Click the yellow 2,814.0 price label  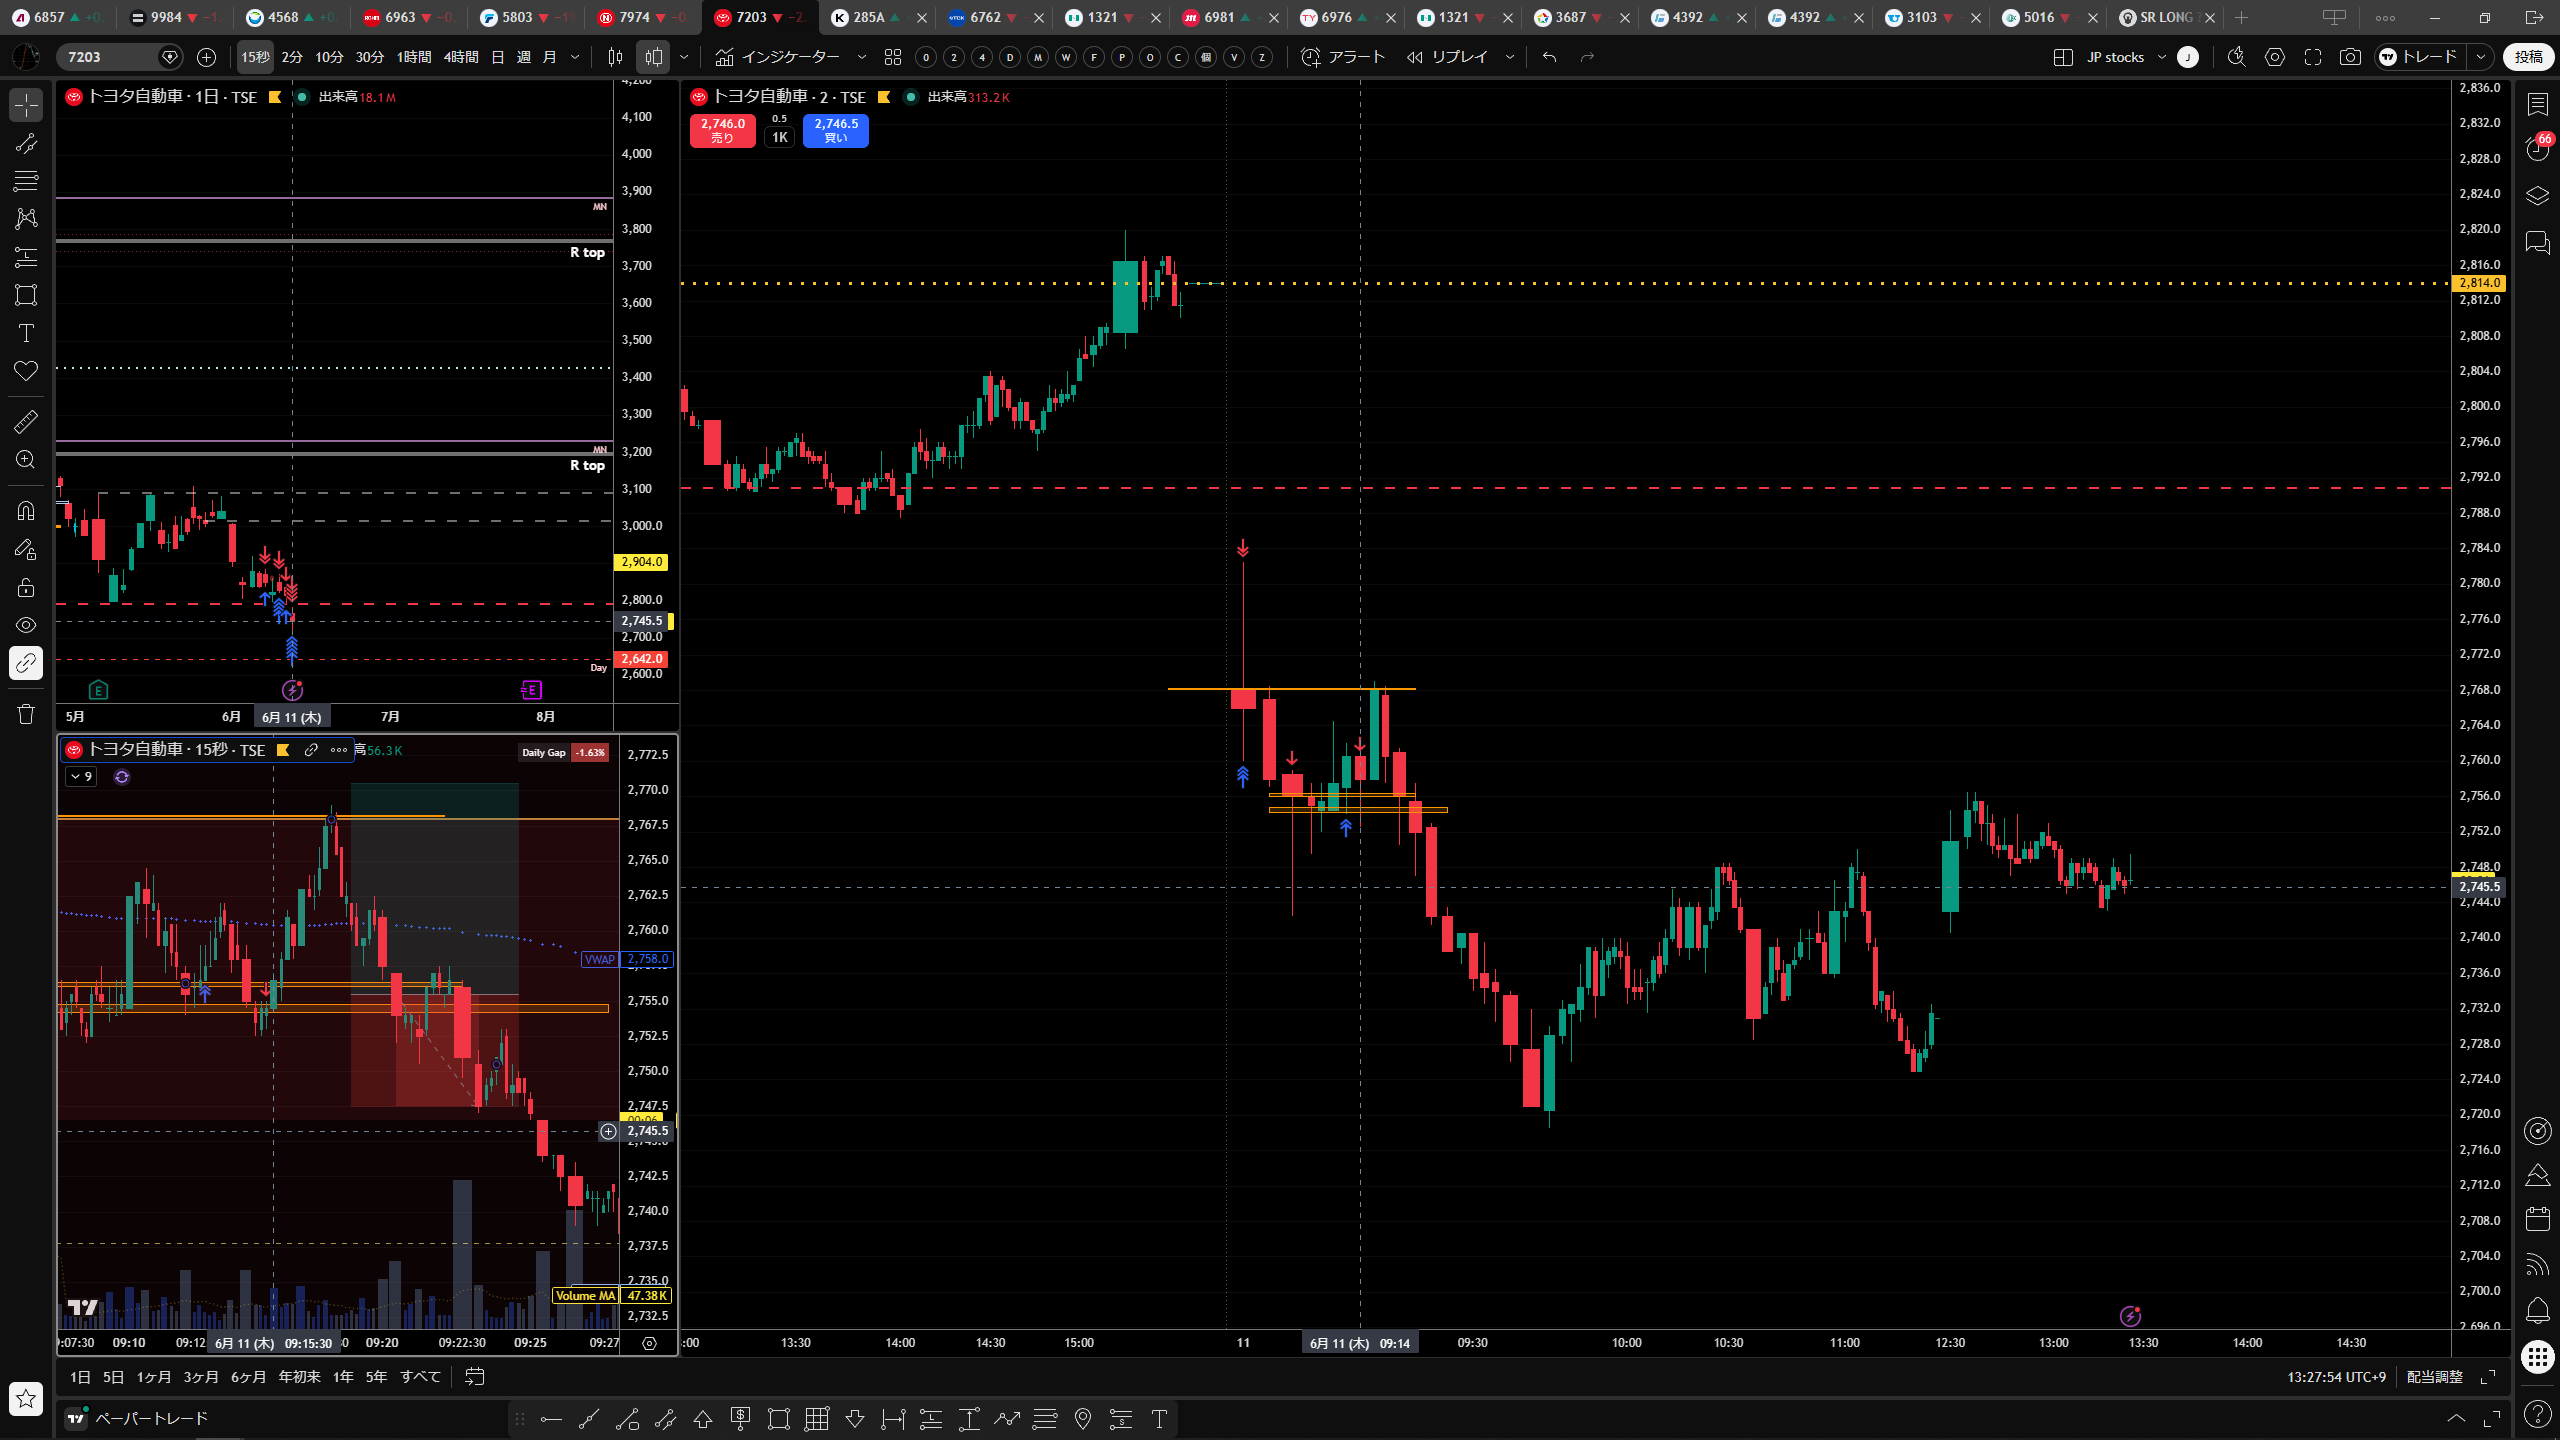coord(2480,283)
